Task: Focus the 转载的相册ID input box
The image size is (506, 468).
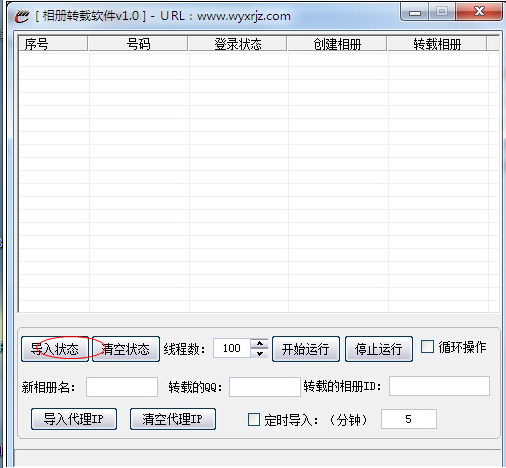Action: tap(439, 386)
